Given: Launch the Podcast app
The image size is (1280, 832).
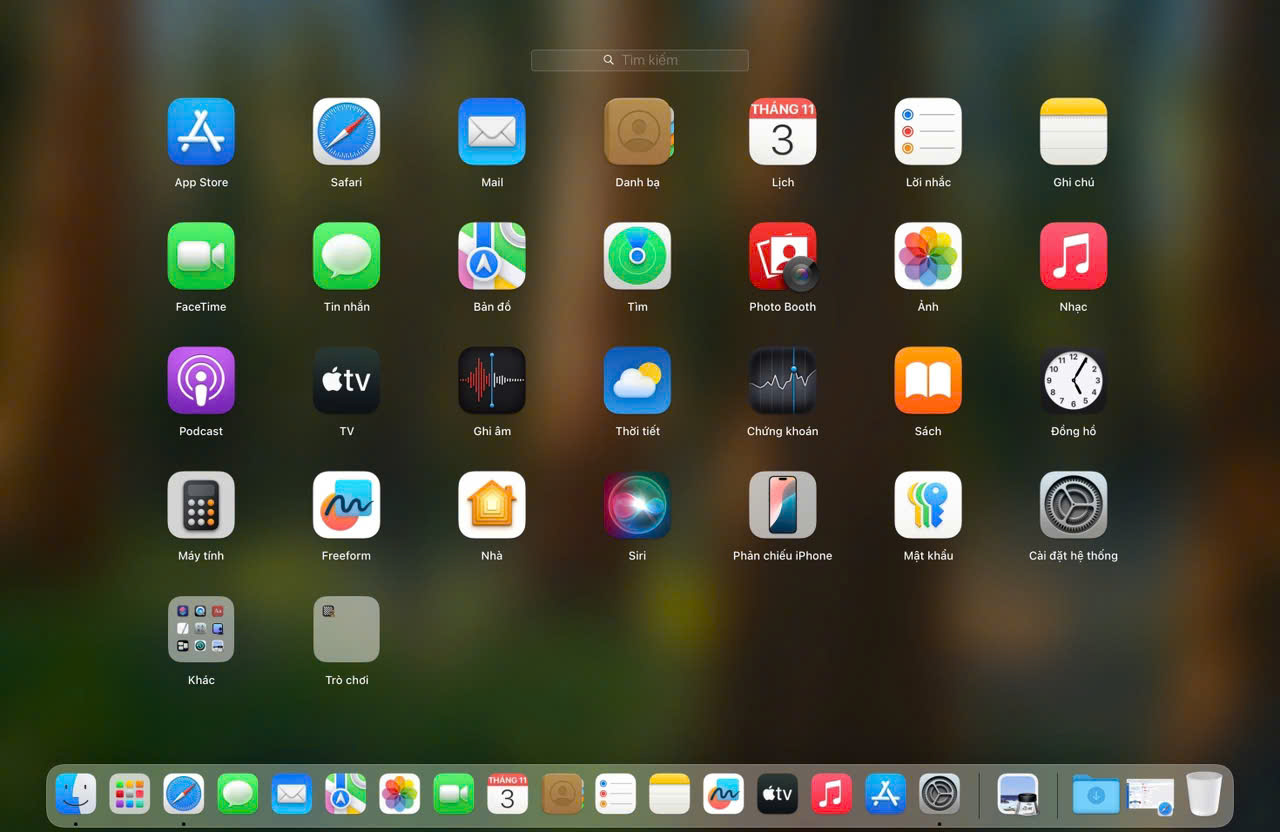Looking at the screenshot, I should coord(201,380).
